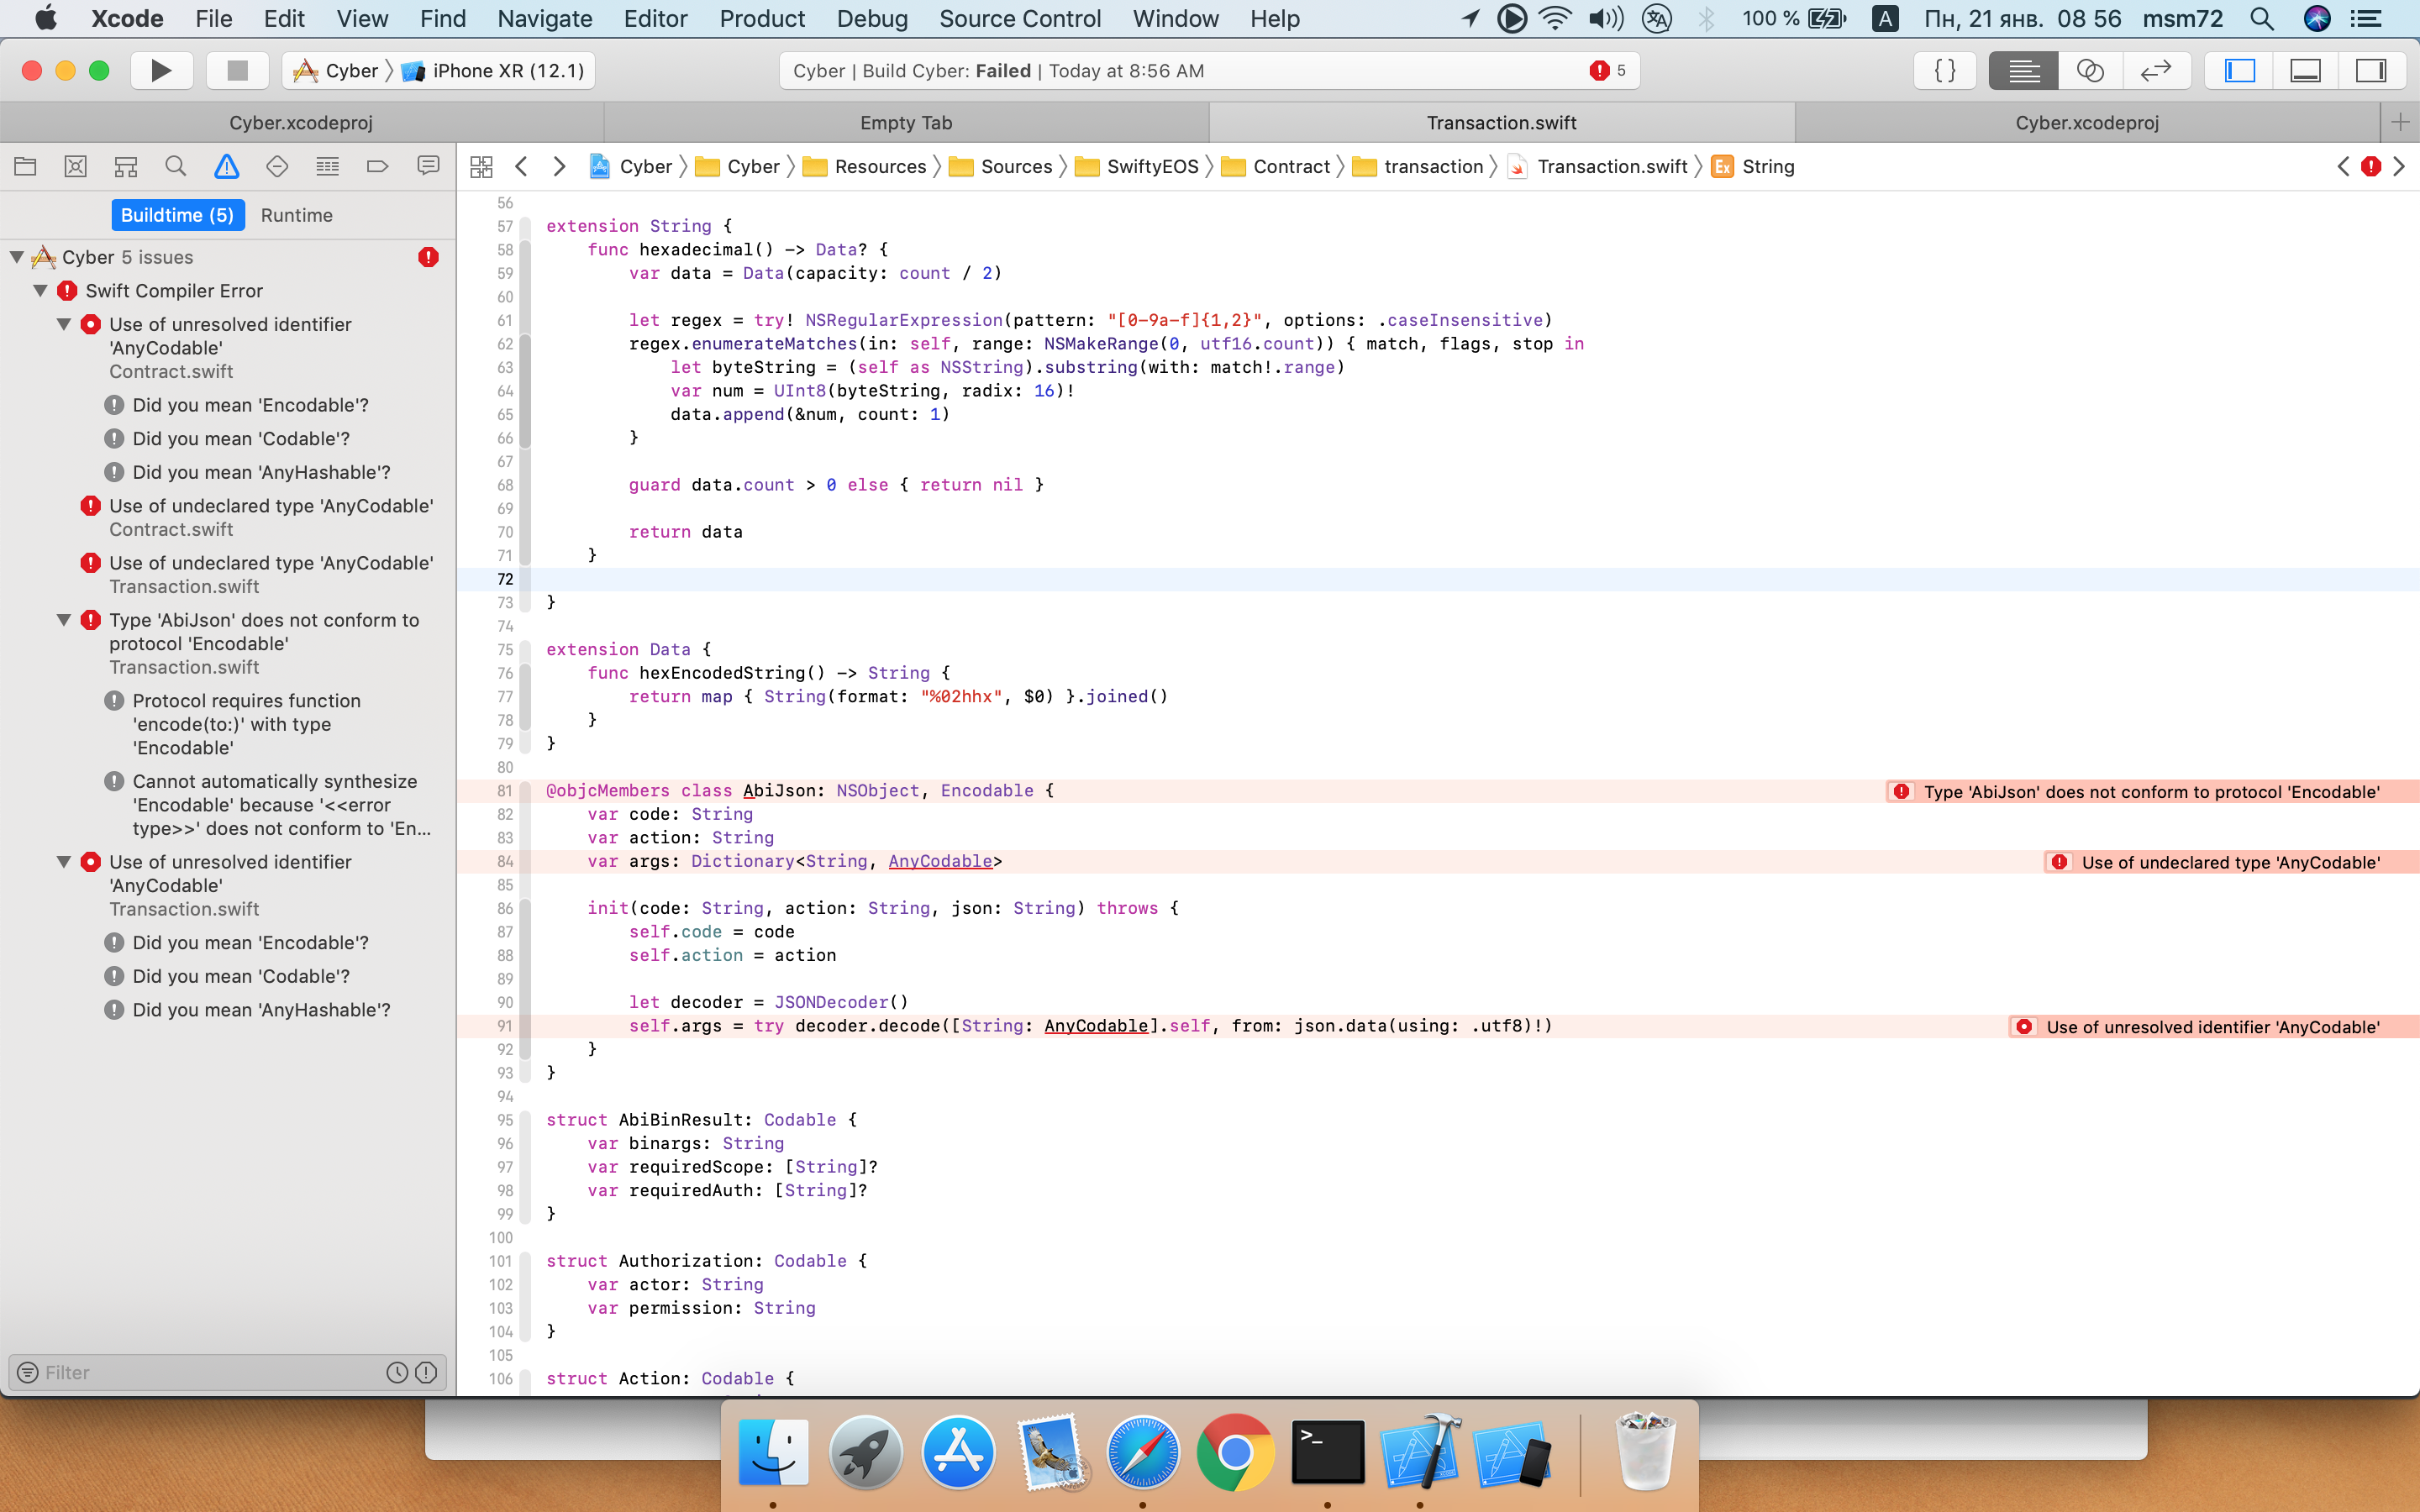This screenshot has width=2420, height=1512.
Task: Open the Version editor arrows icon
Action: tap(2156, 71)
